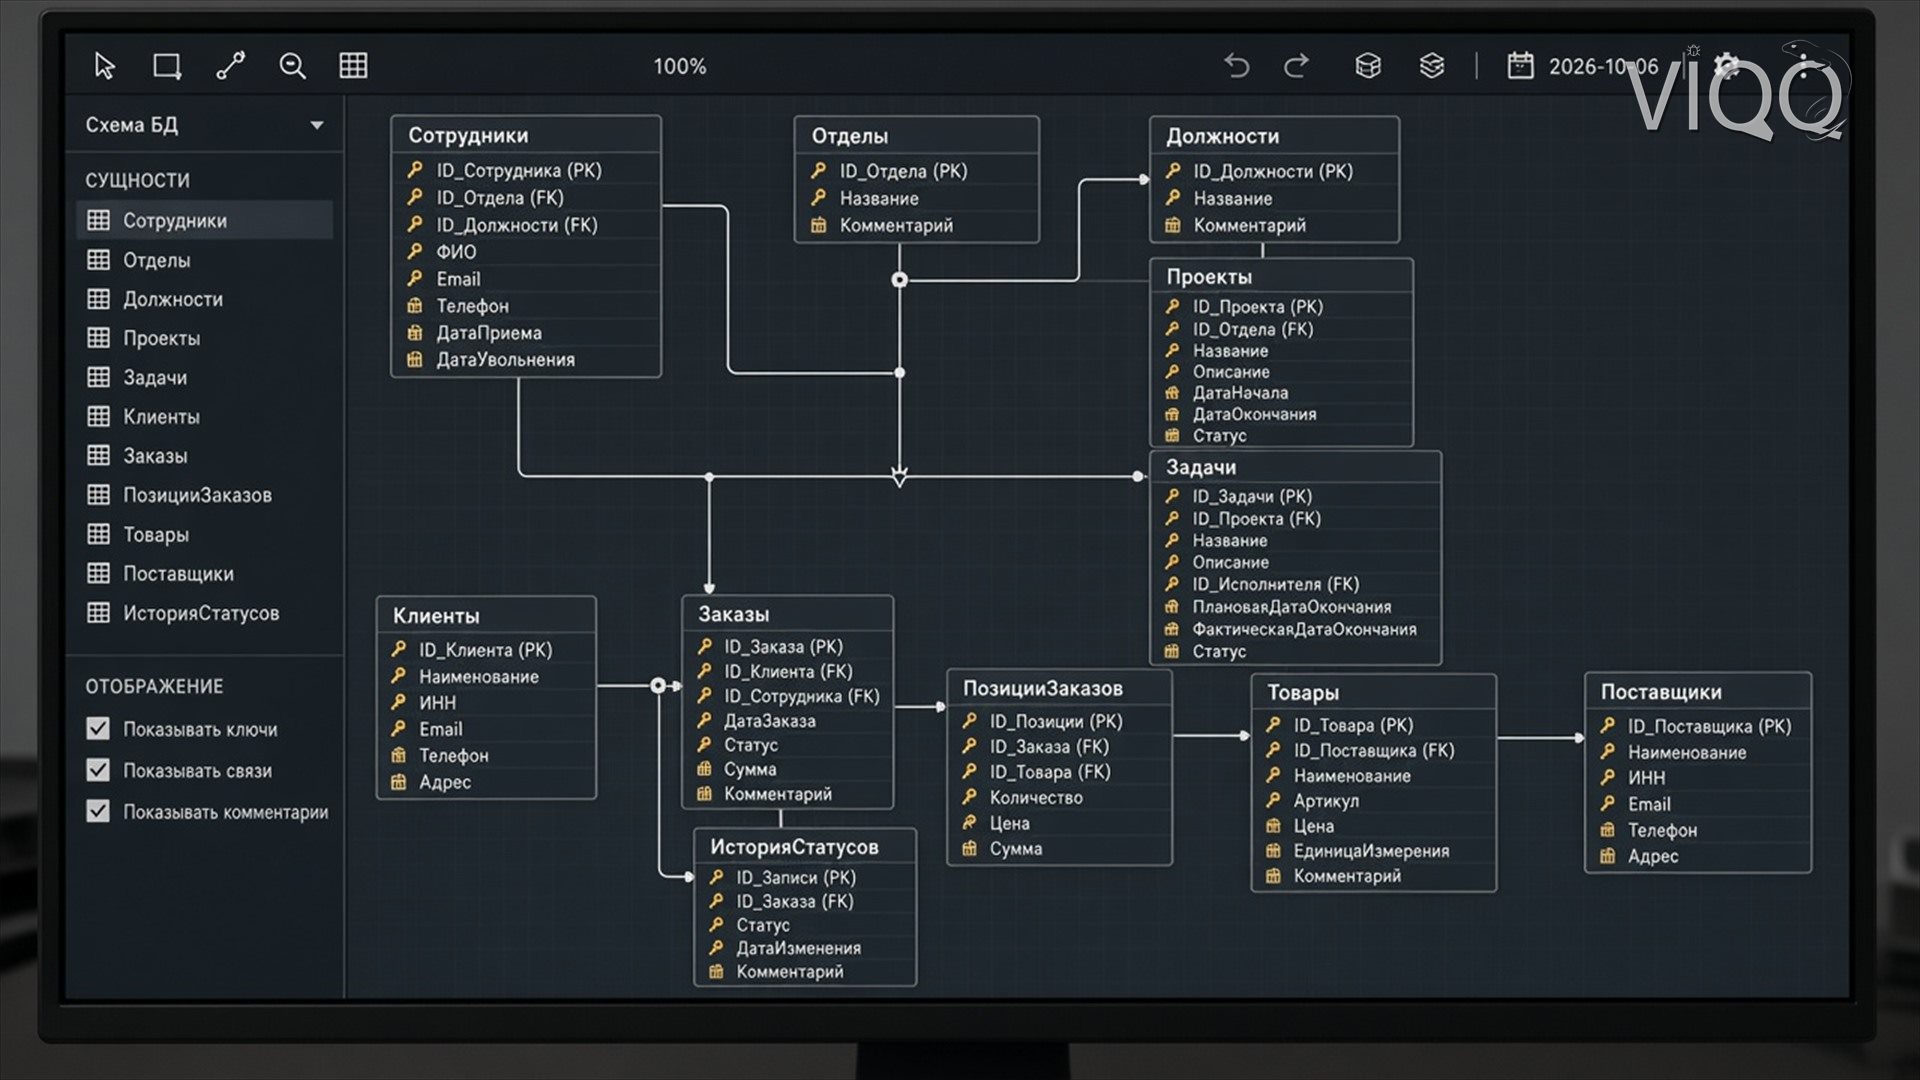Click Количество field in ПозицииЗаказов table
Screen dimensions: 1920x1080
point(1059,798)
